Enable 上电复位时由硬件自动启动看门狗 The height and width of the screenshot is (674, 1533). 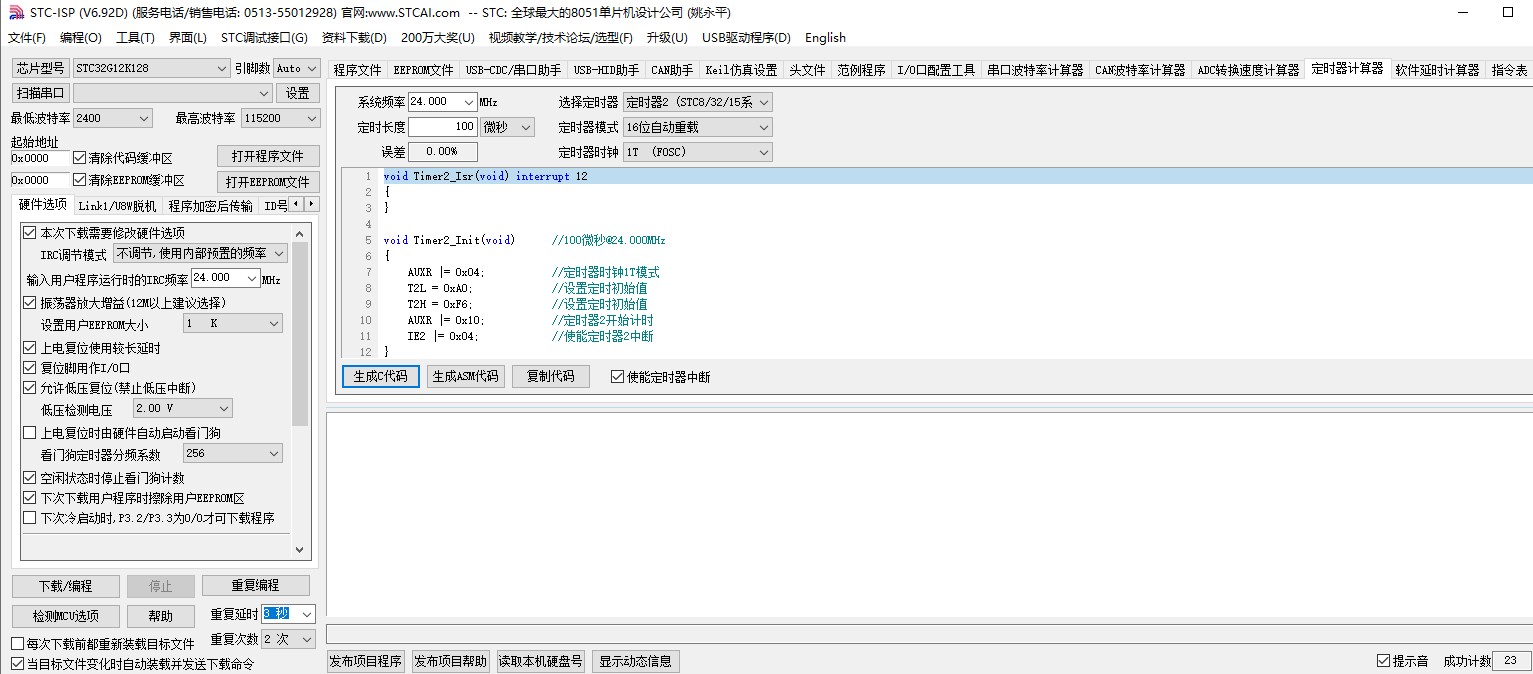coord(30,433)
